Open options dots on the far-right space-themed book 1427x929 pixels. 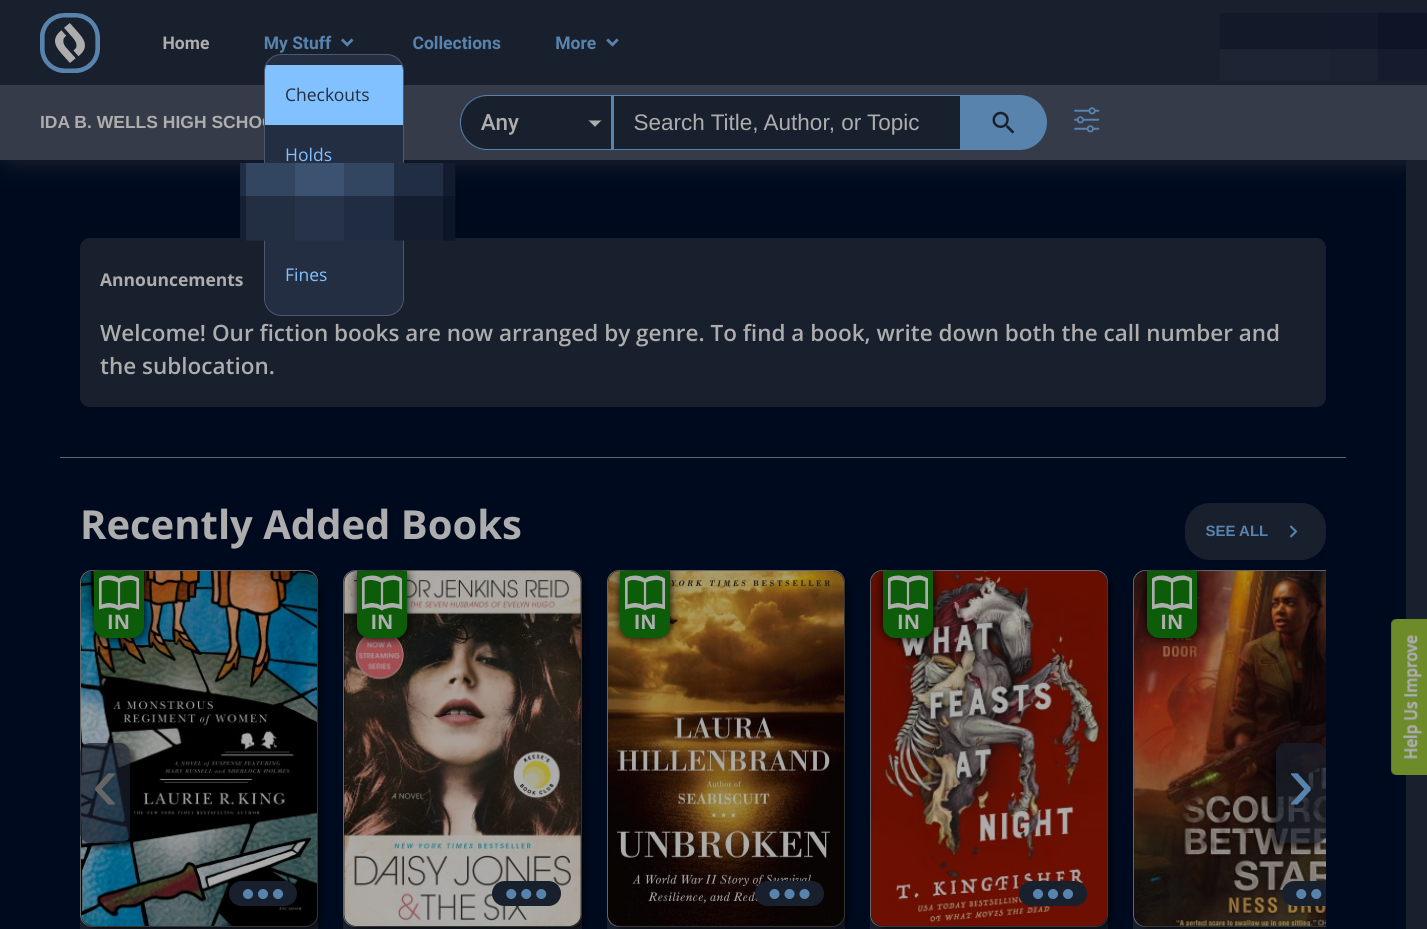point(1304,894)
